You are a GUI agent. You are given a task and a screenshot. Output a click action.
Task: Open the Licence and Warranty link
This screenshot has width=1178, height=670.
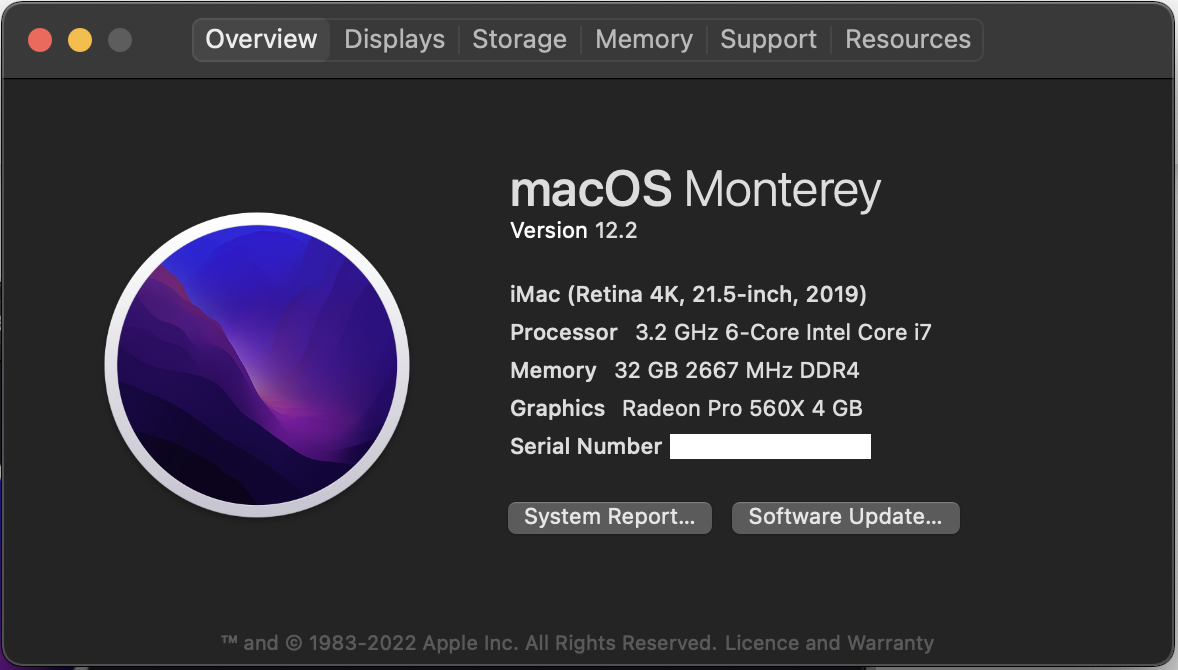tap(829, 643)
